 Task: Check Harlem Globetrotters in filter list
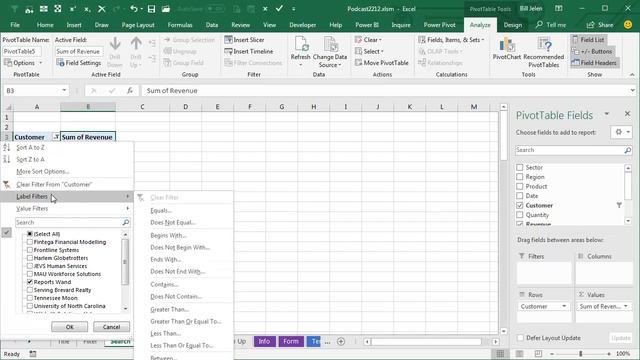[x=30, y=258]
